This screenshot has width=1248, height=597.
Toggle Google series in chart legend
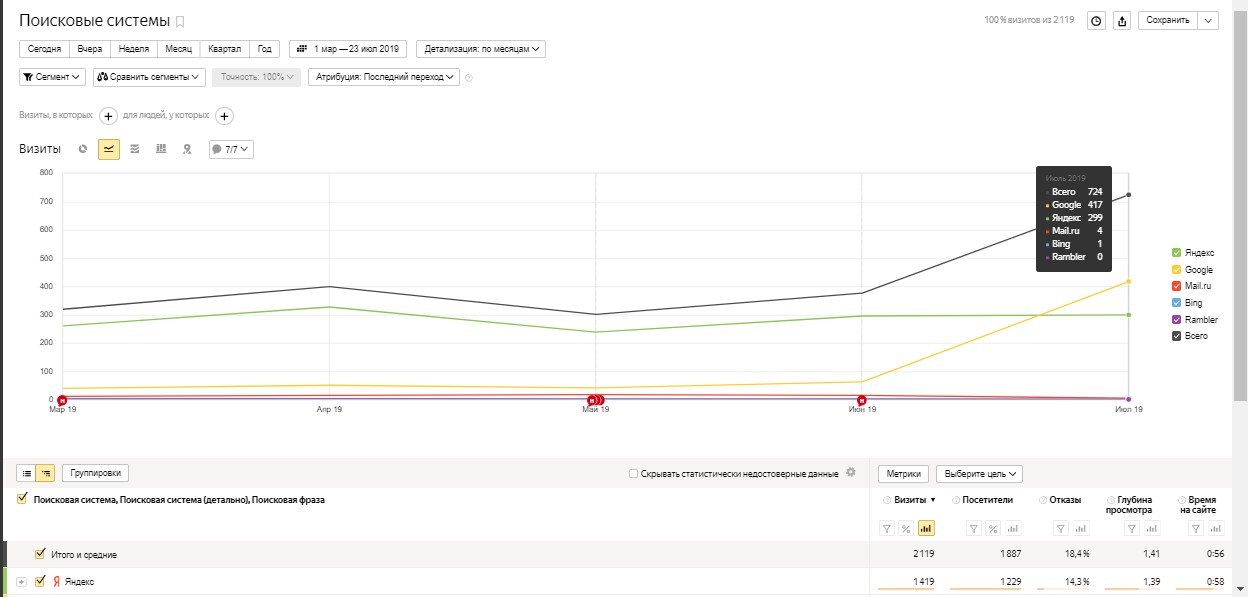1176,270
